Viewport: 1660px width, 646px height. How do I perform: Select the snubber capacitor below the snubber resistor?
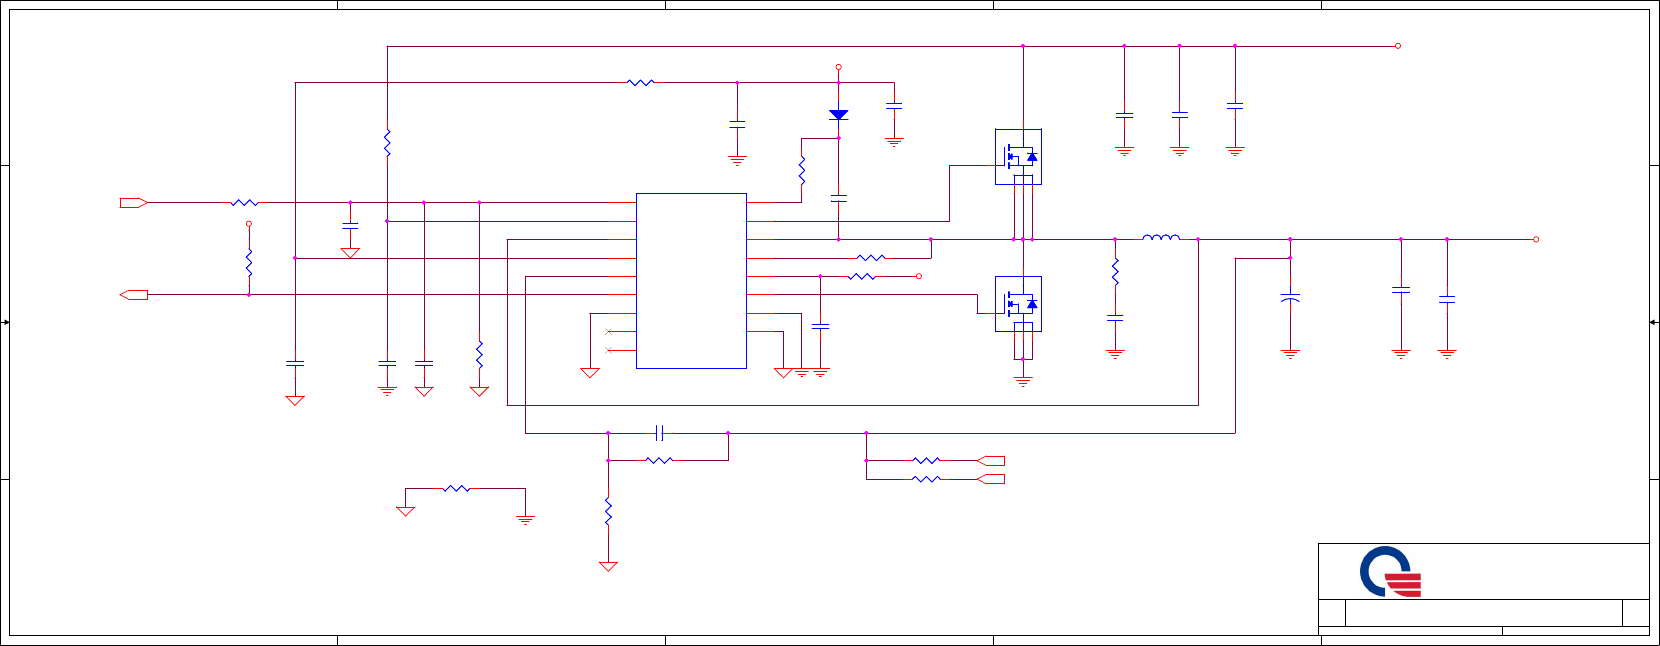pyautogui.click(x=1115, y=318)
